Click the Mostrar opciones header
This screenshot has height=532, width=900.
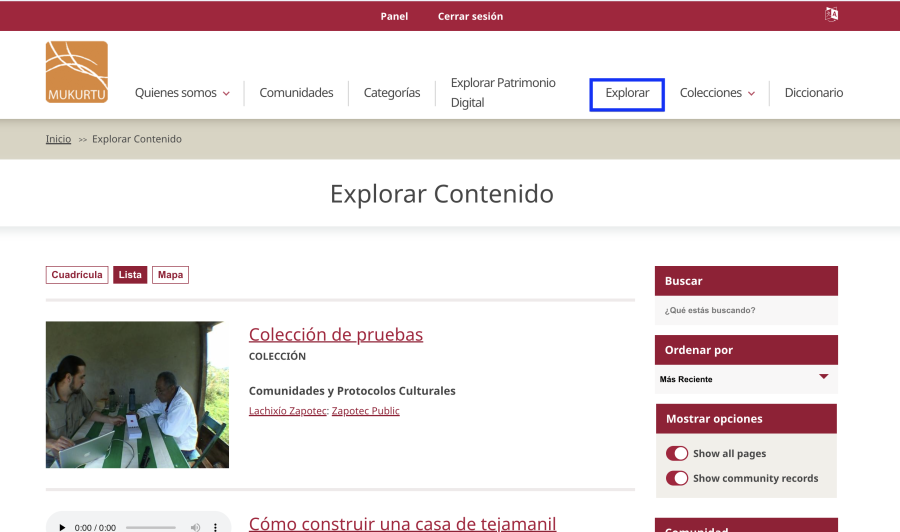[746, 419]
